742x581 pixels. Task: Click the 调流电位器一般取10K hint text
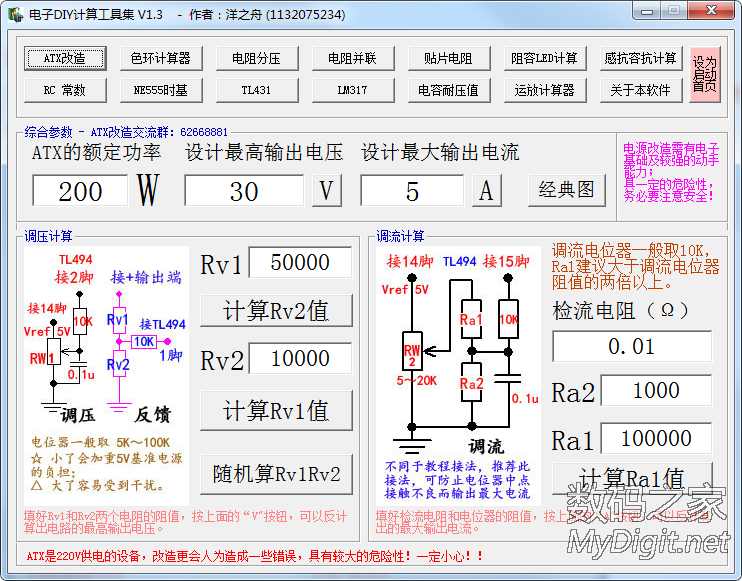[x=636, y=266]
